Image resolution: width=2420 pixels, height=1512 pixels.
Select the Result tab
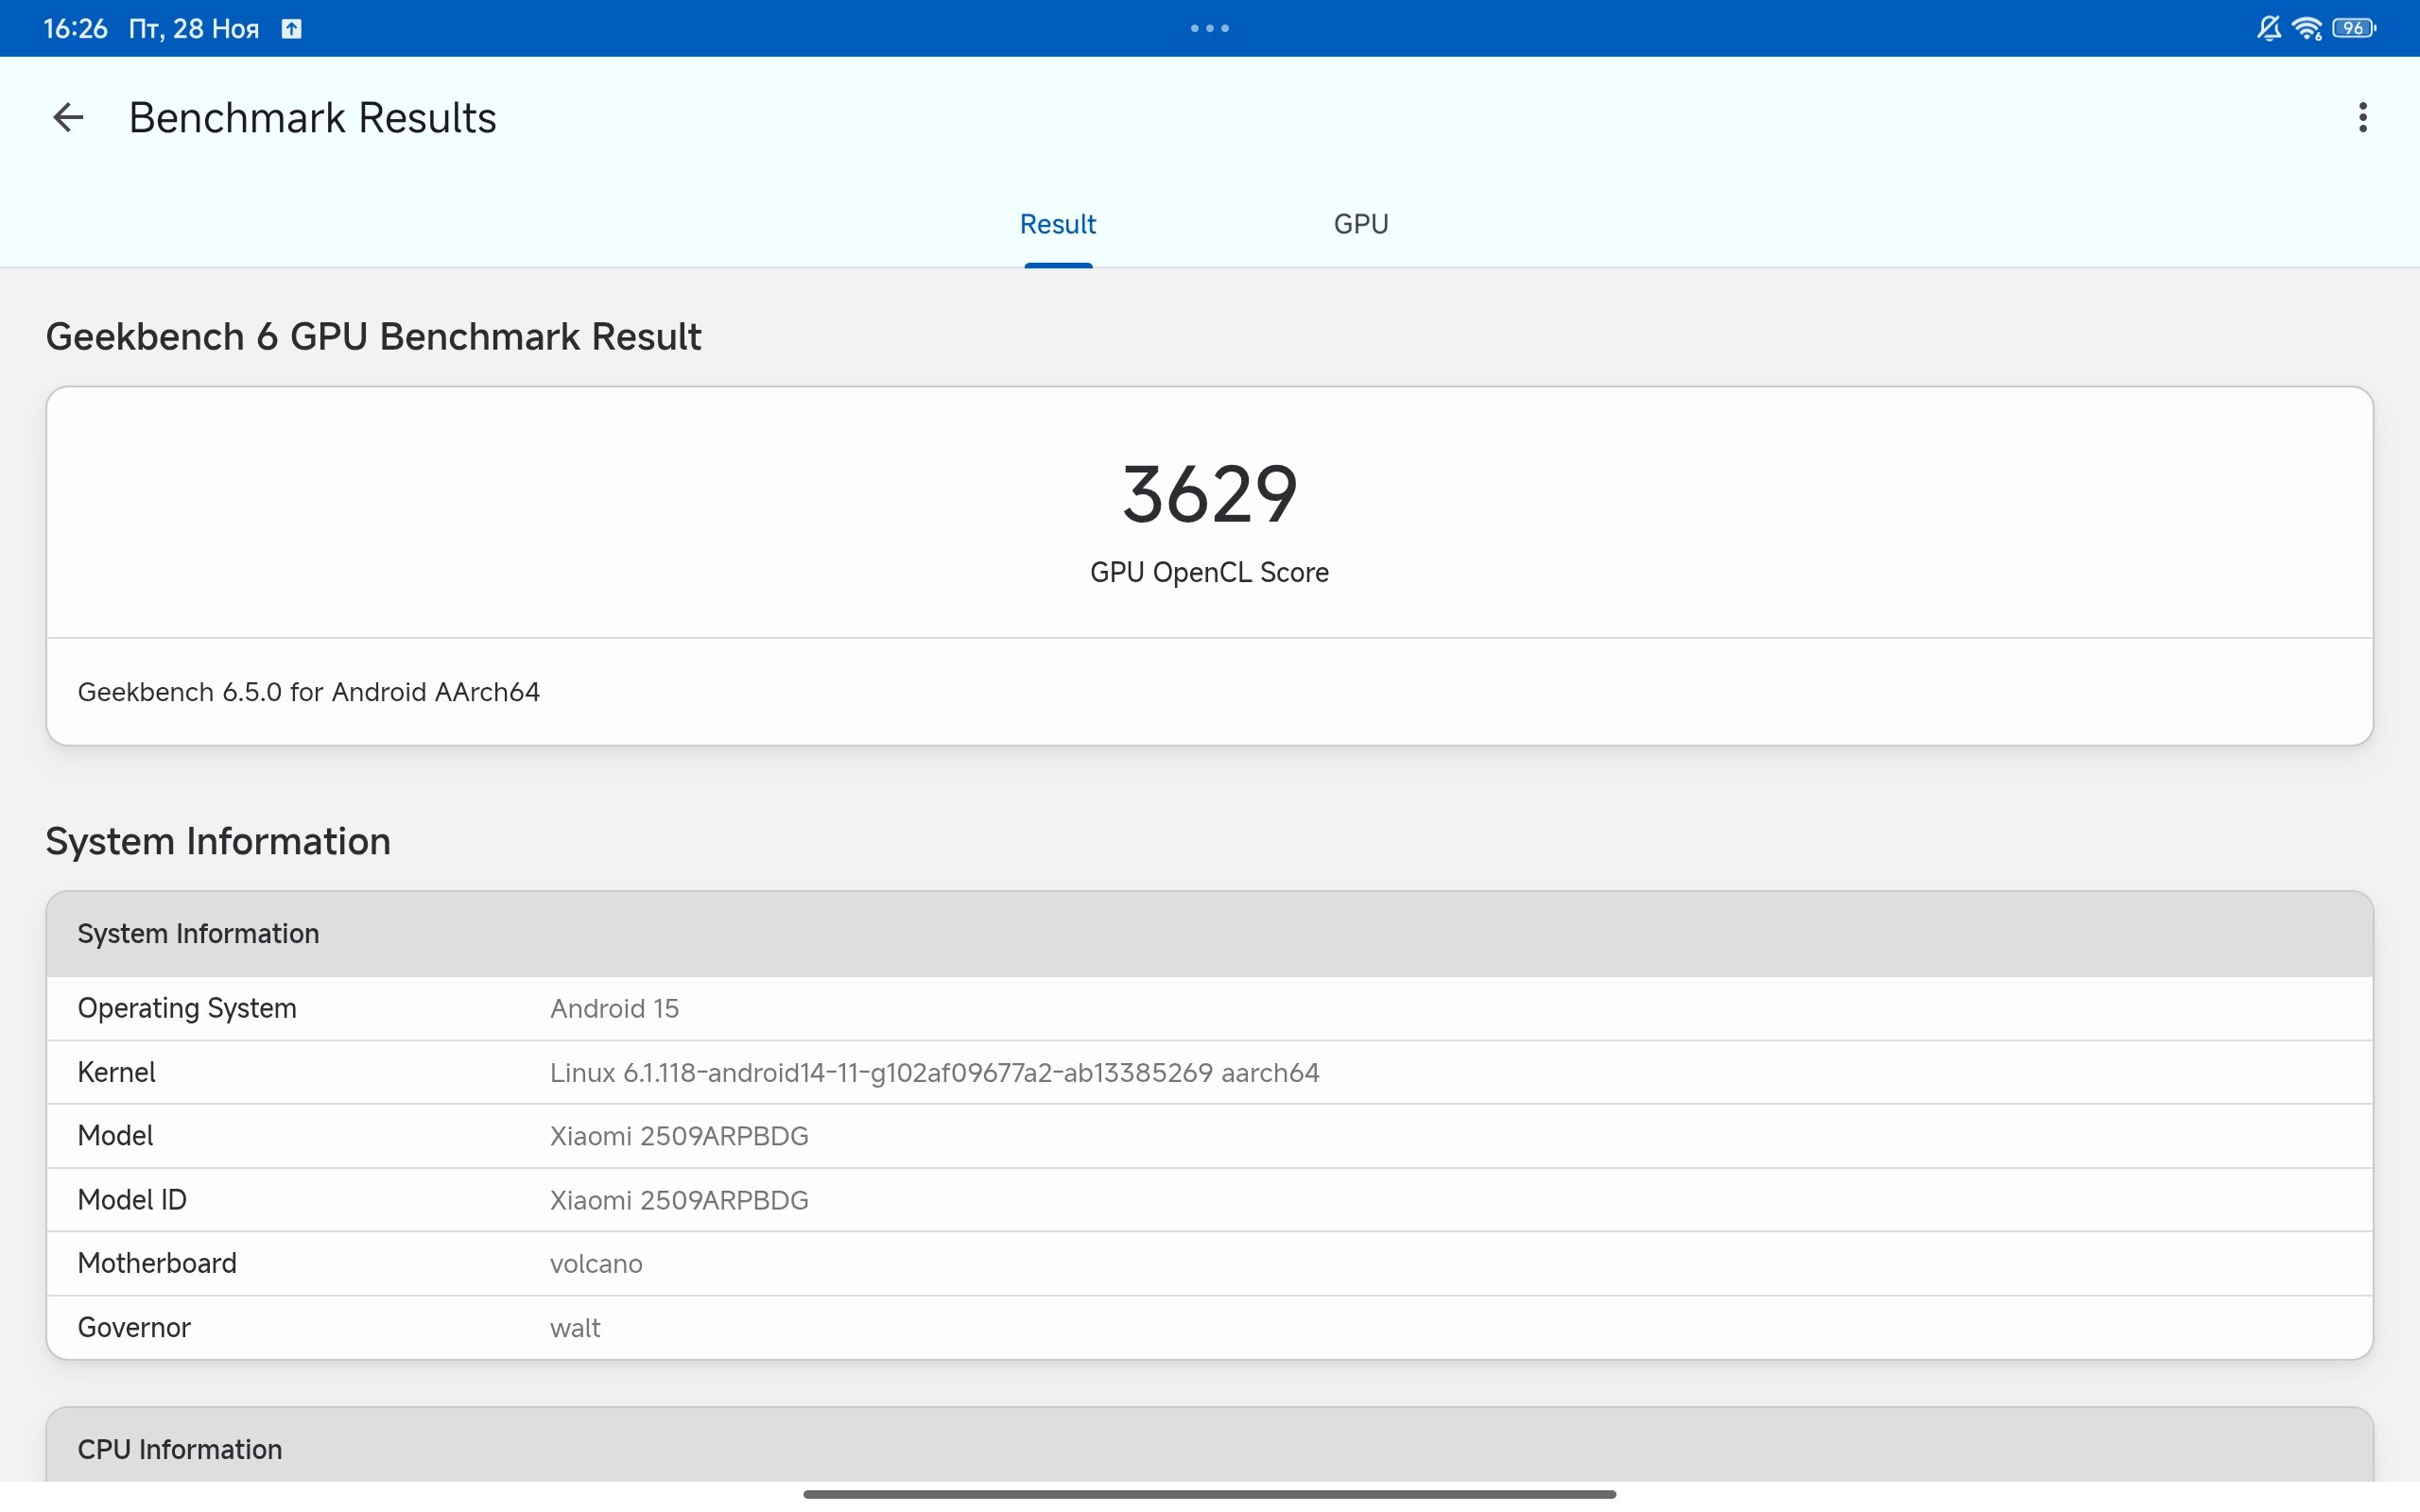[x=1057, y=224]
